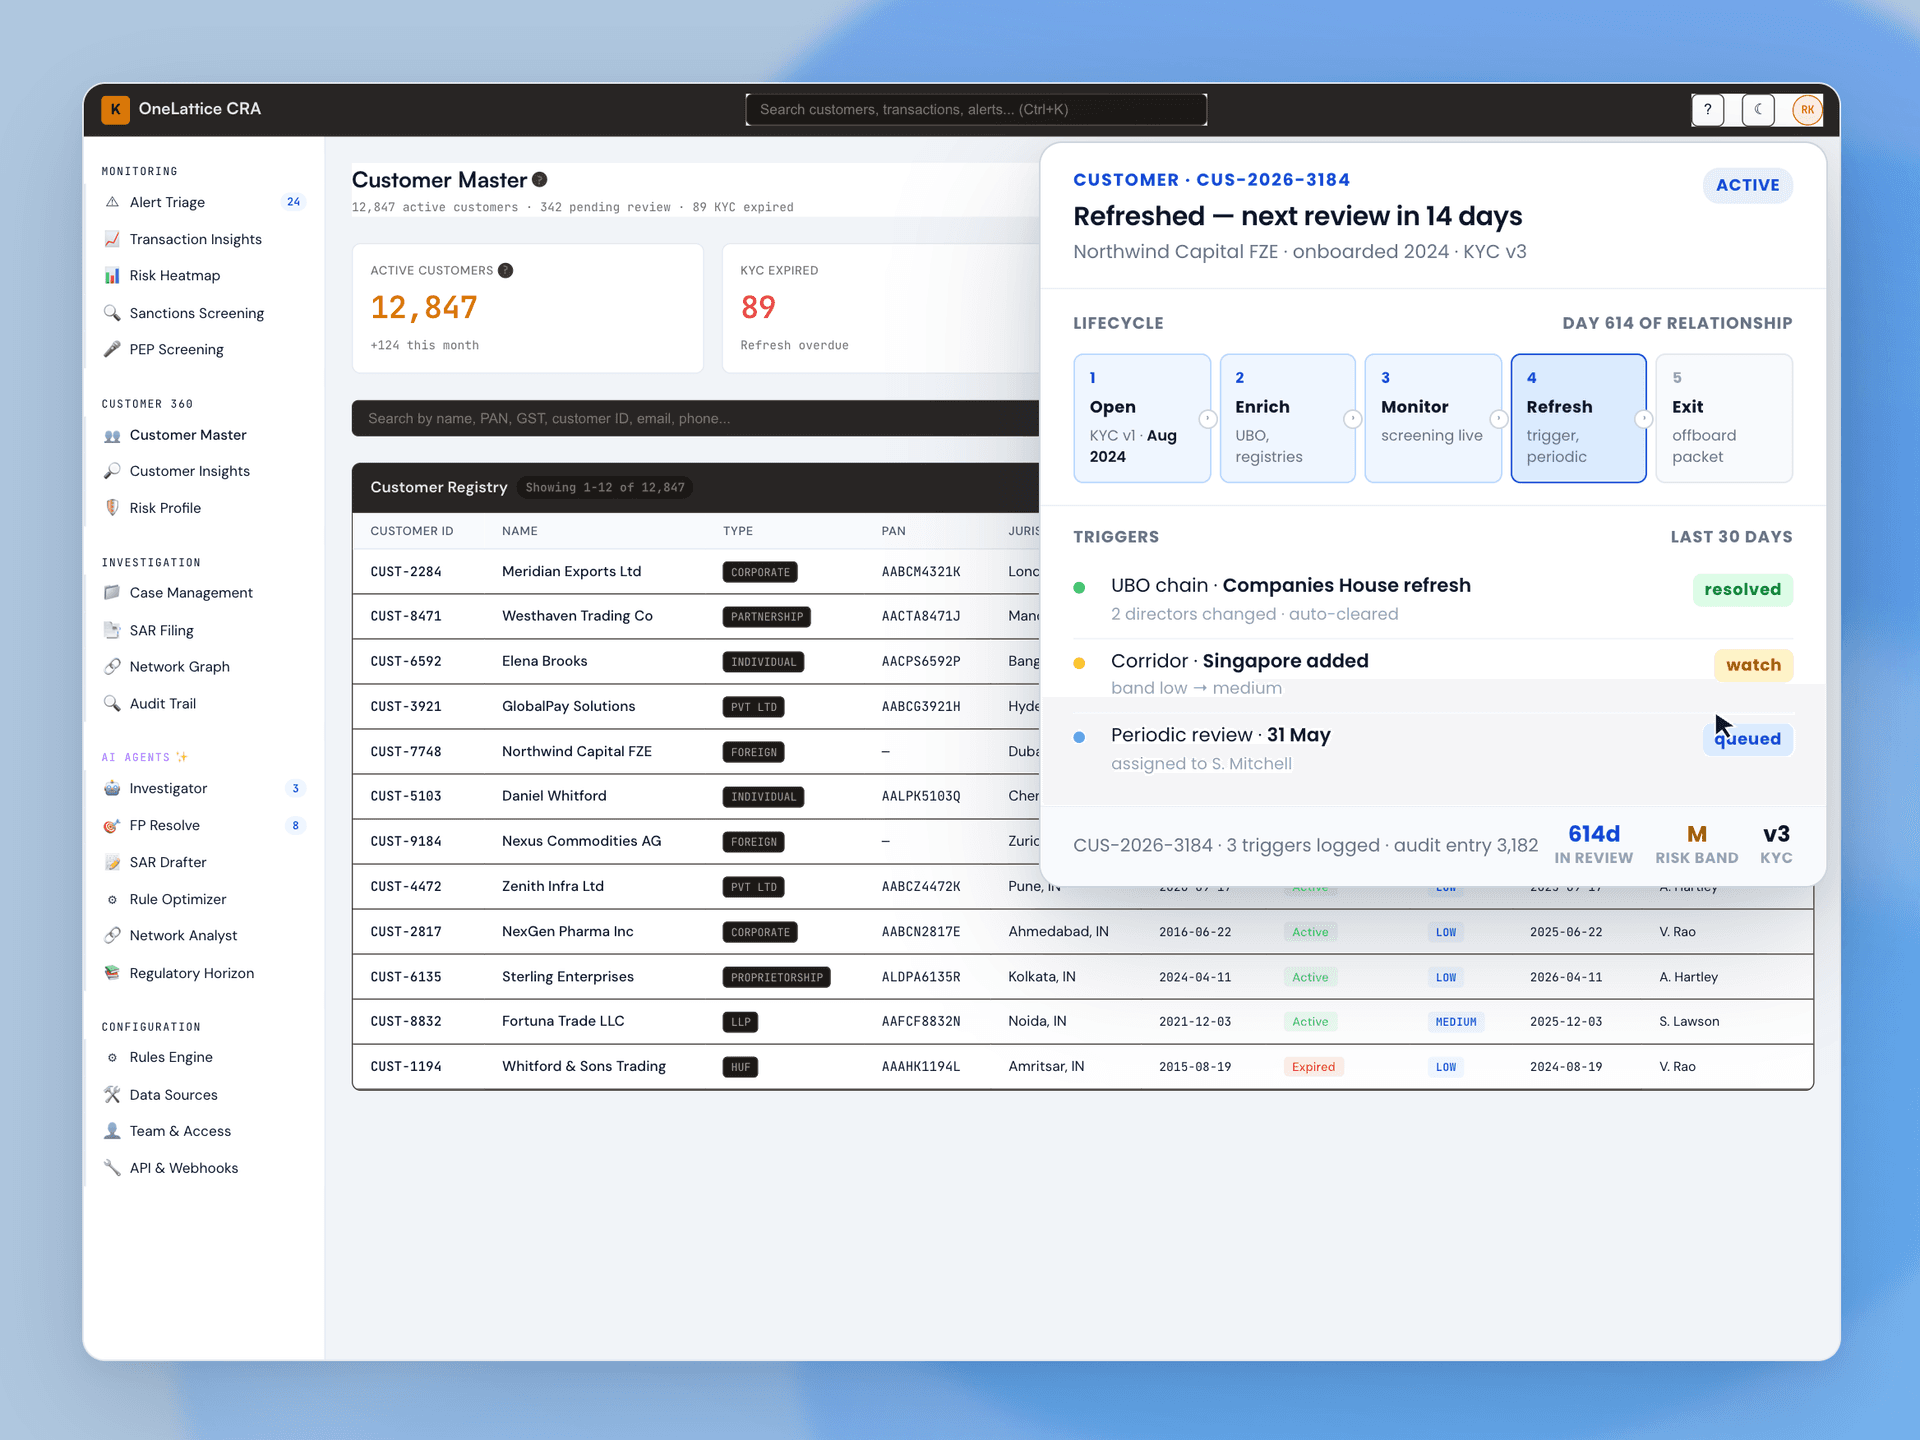
Task: Open Team & Access settings
Action: (x=204, y=1131)
